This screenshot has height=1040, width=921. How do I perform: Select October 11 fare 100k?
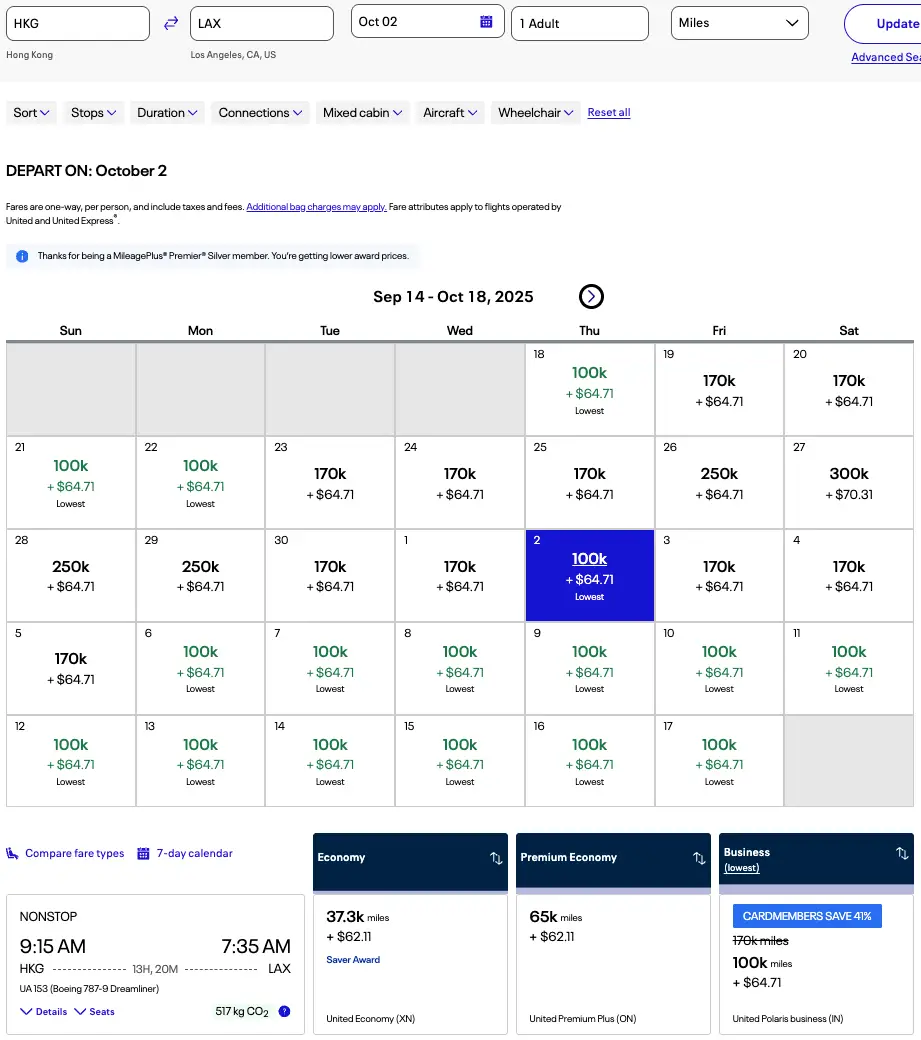849,668
